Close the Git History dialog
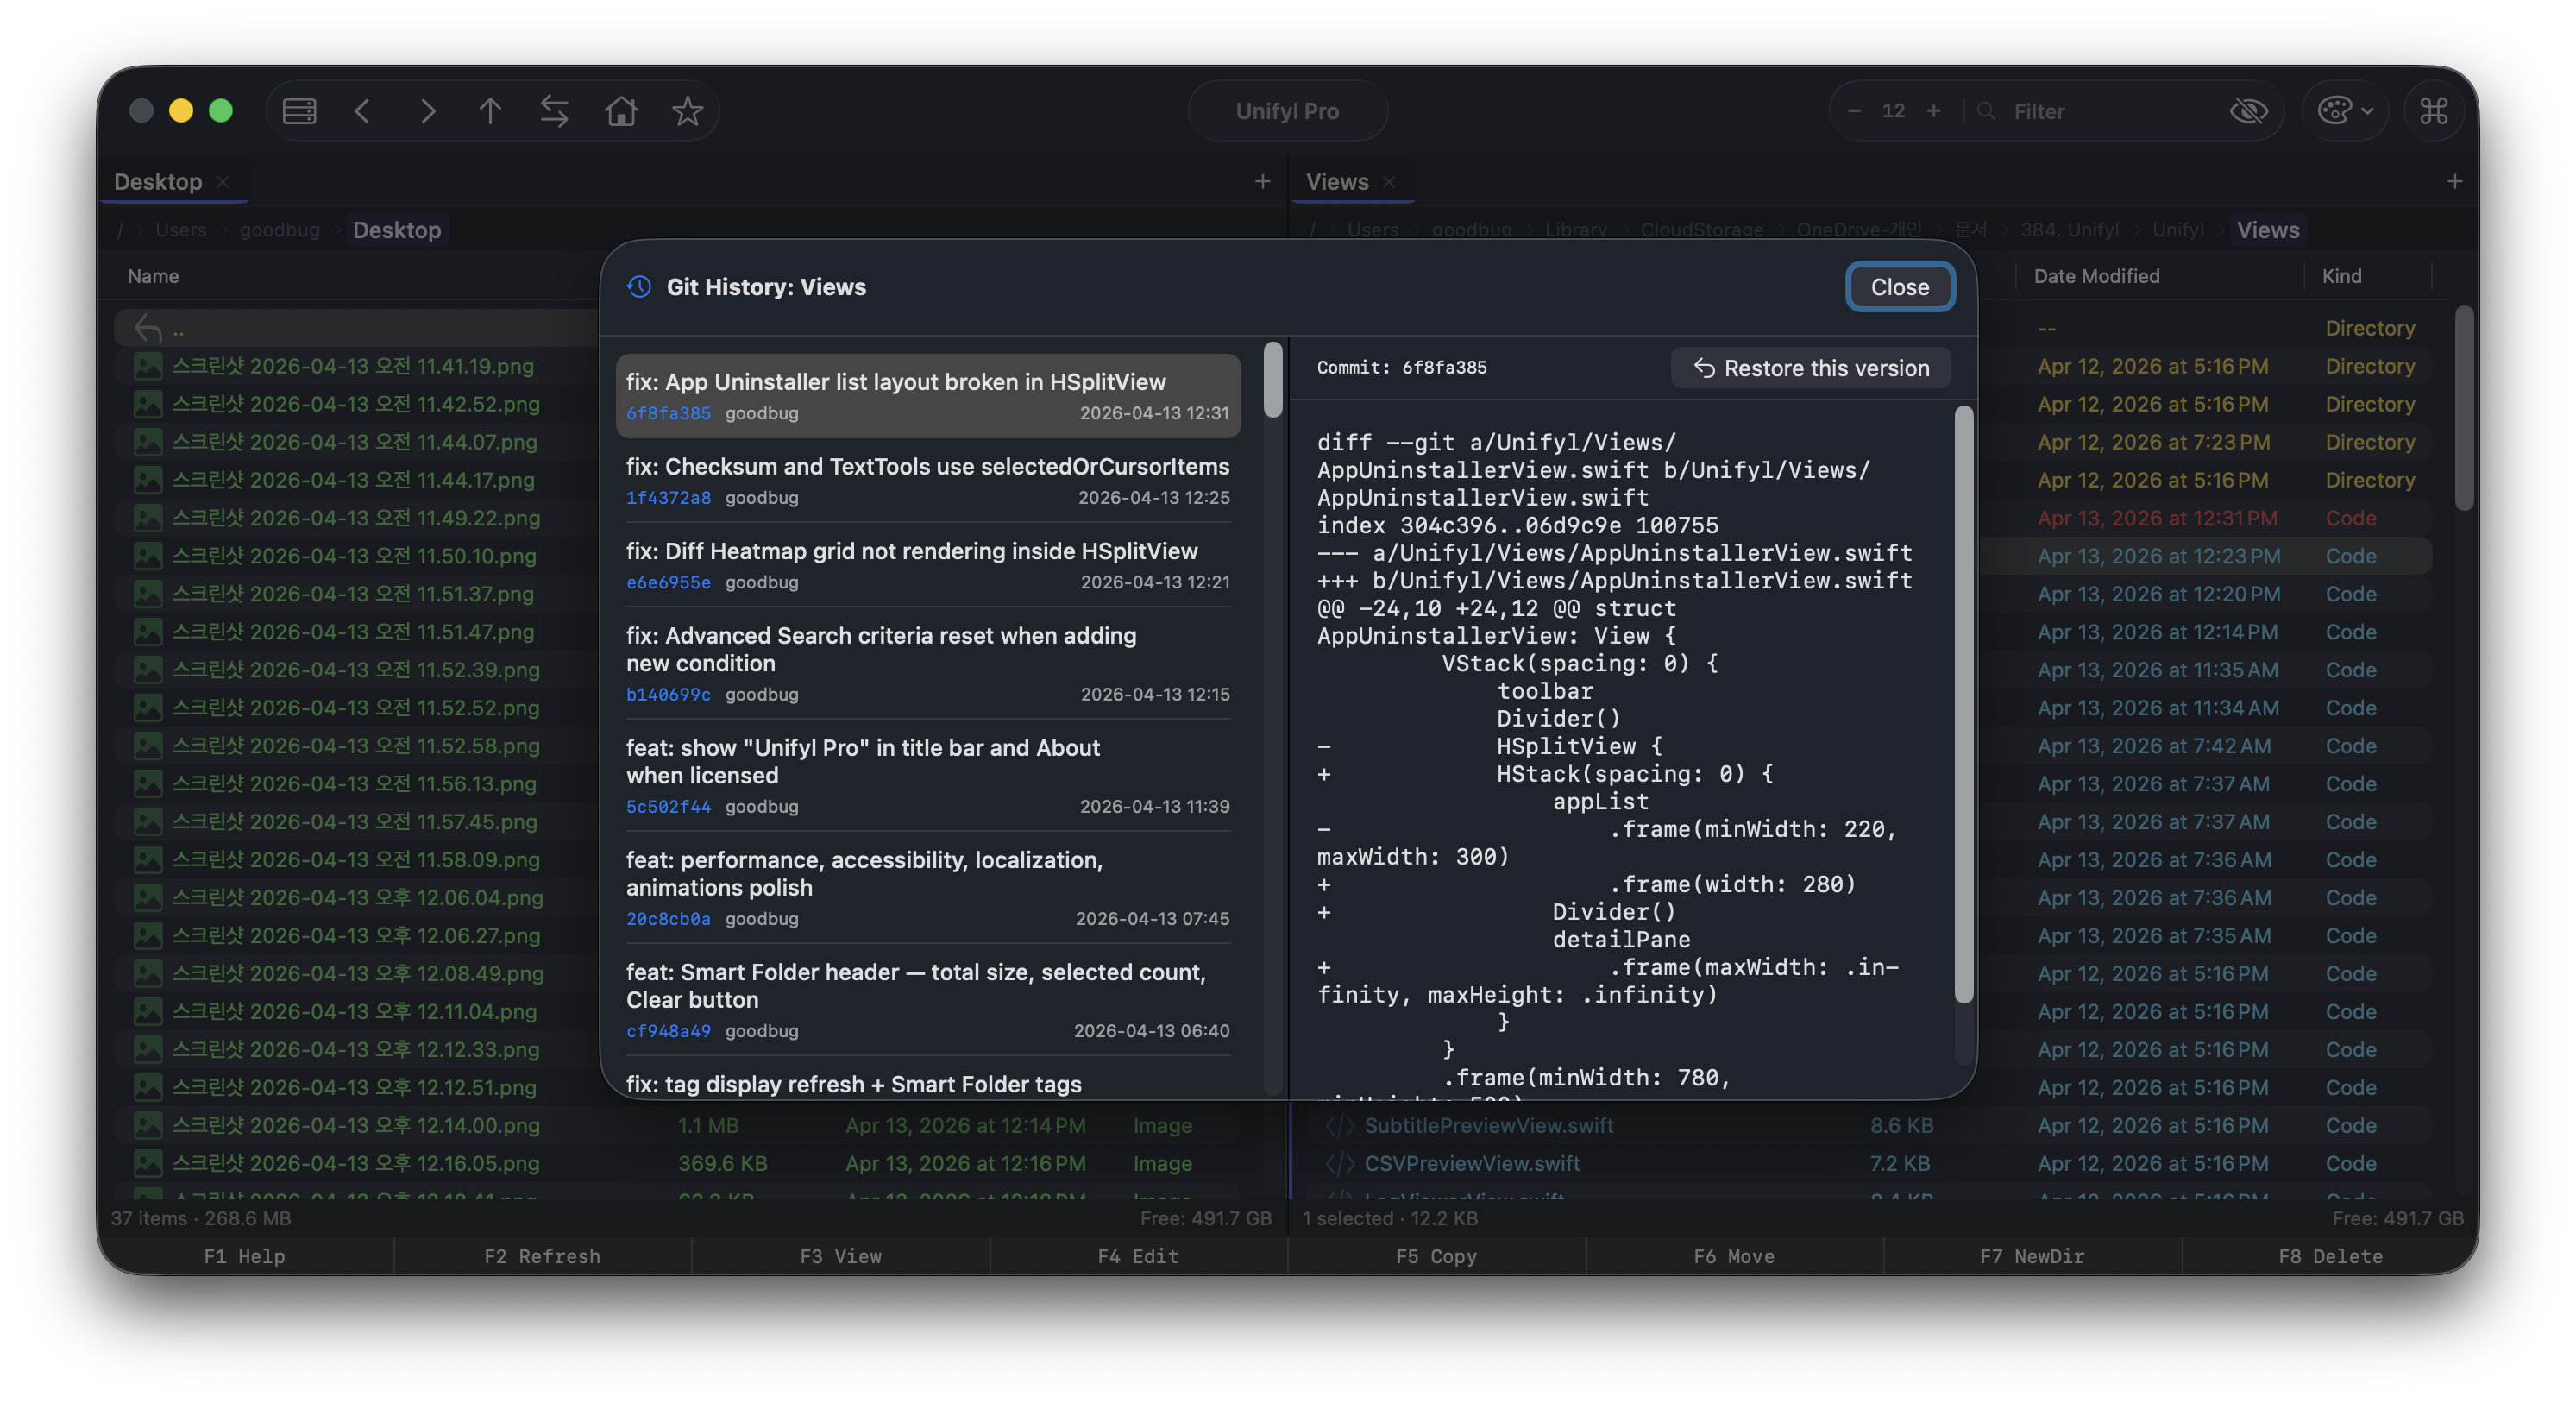This screenshot has width=2576, height=1403. point(1899,287)
